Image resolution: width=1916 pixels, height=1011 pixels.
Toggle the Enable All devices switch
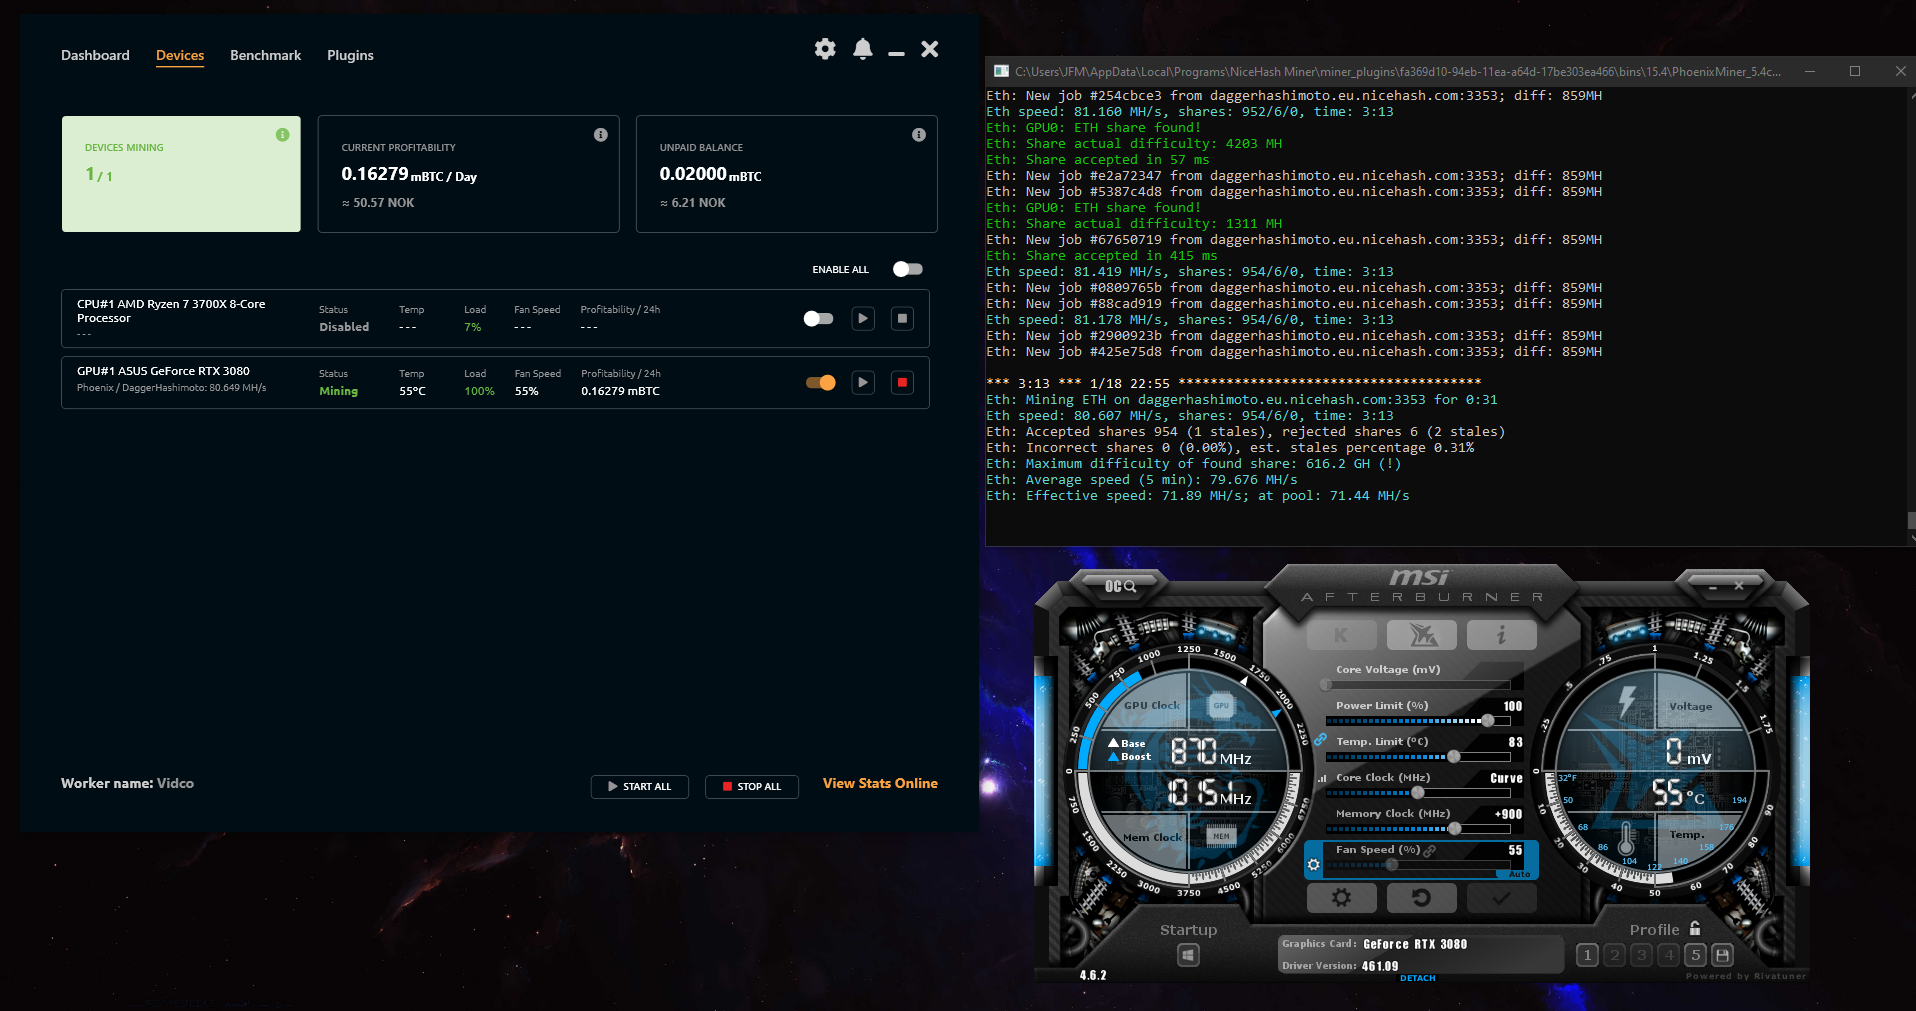908,269
